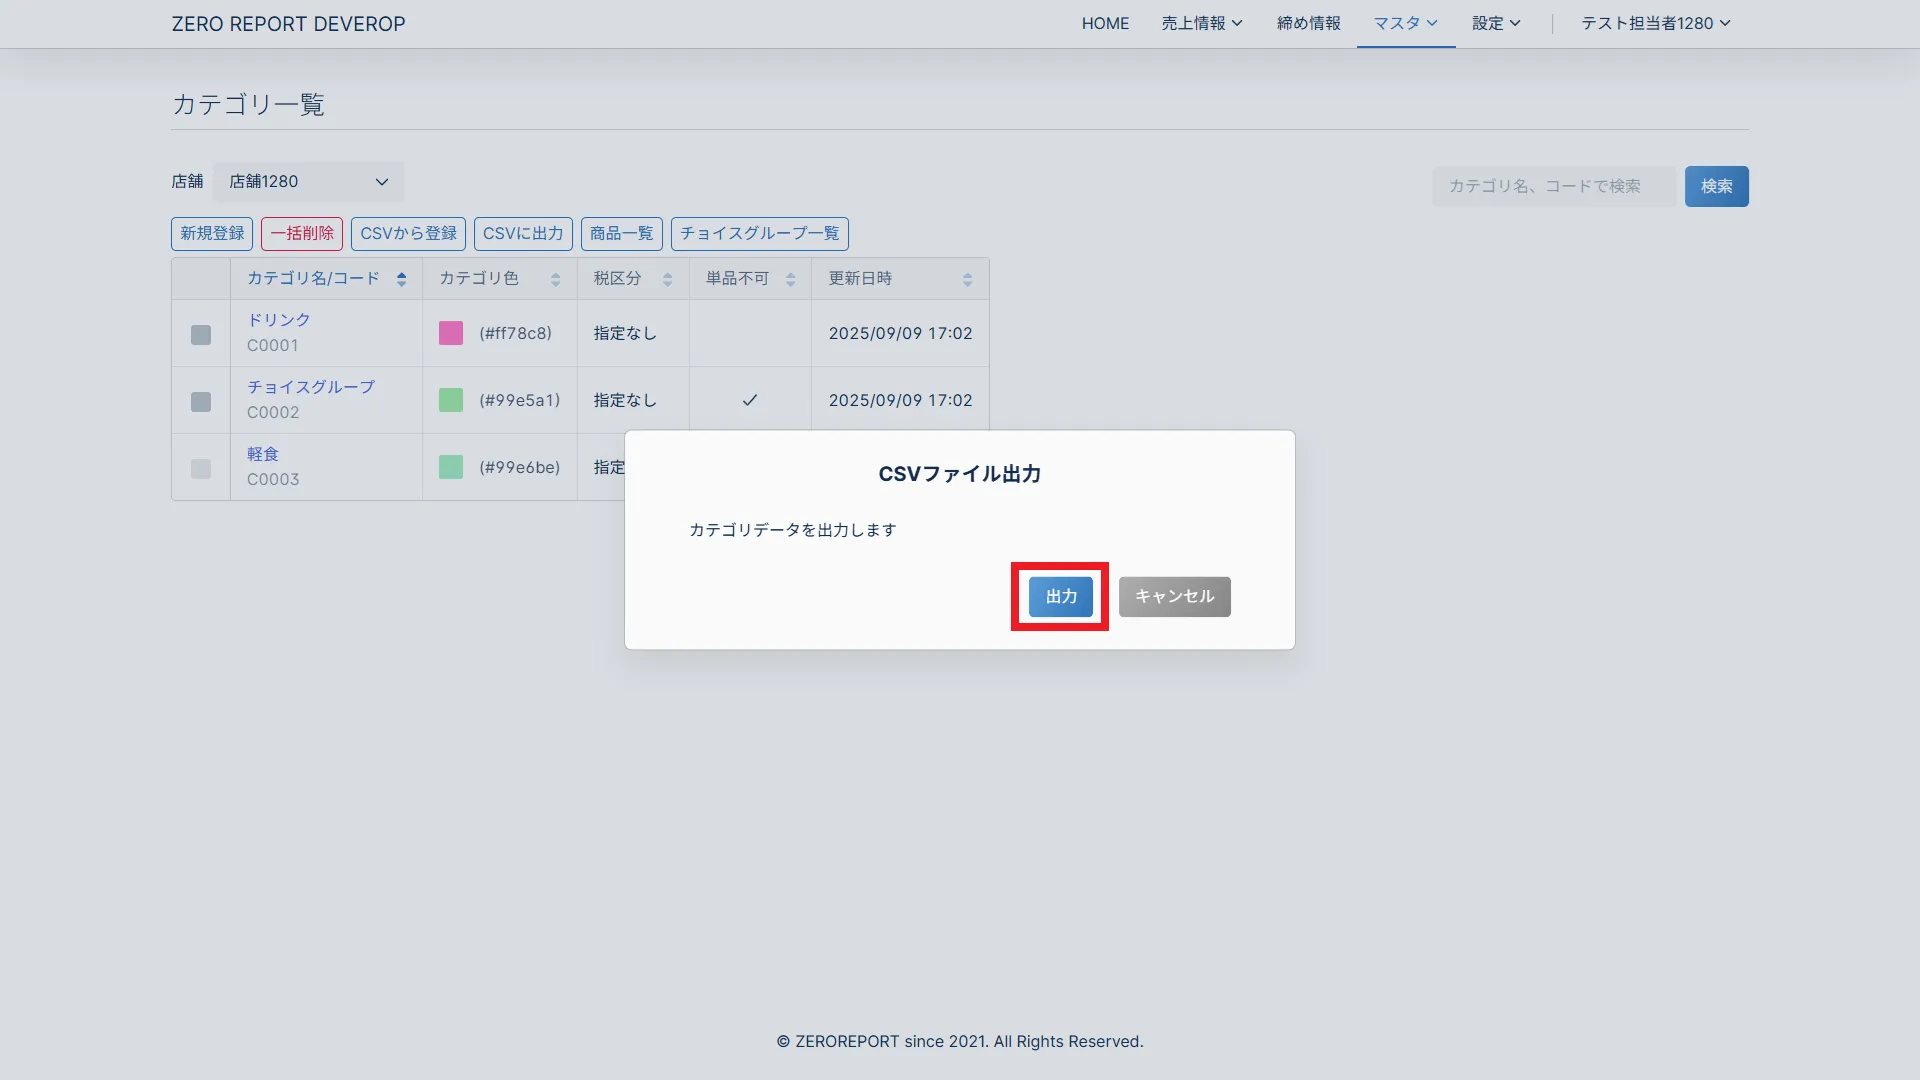Sort by 単品不可 column arrows
The image size is (1920, 1080).
[x=790, y=280]
